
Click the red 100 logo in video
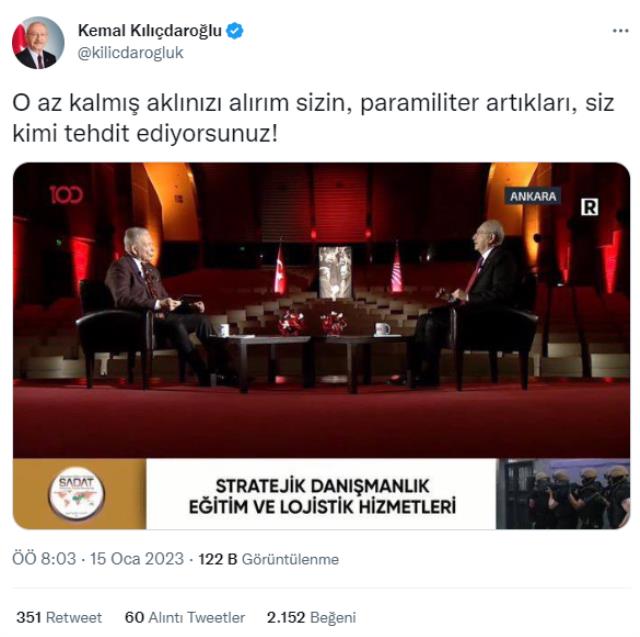click(x=66, y=195)
